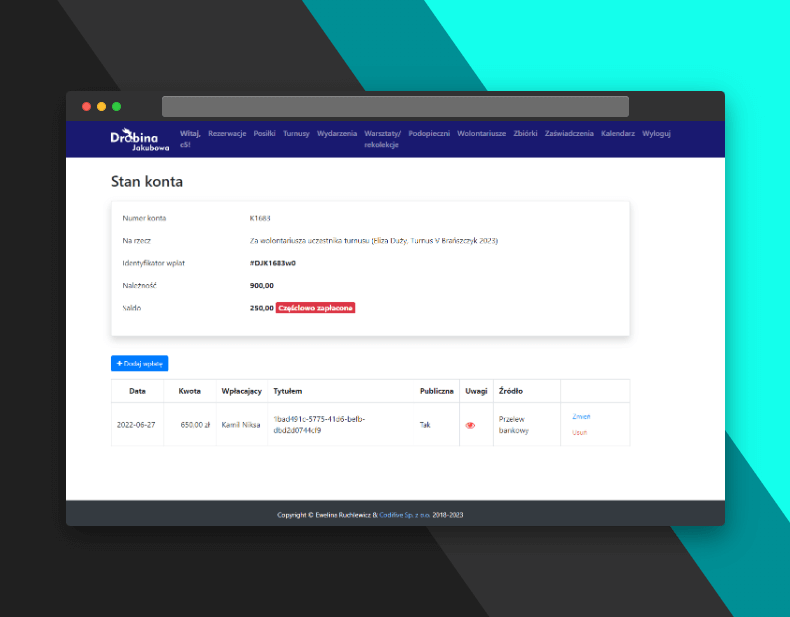
Task: Click the red Usuń link
Action: point(579,433)
